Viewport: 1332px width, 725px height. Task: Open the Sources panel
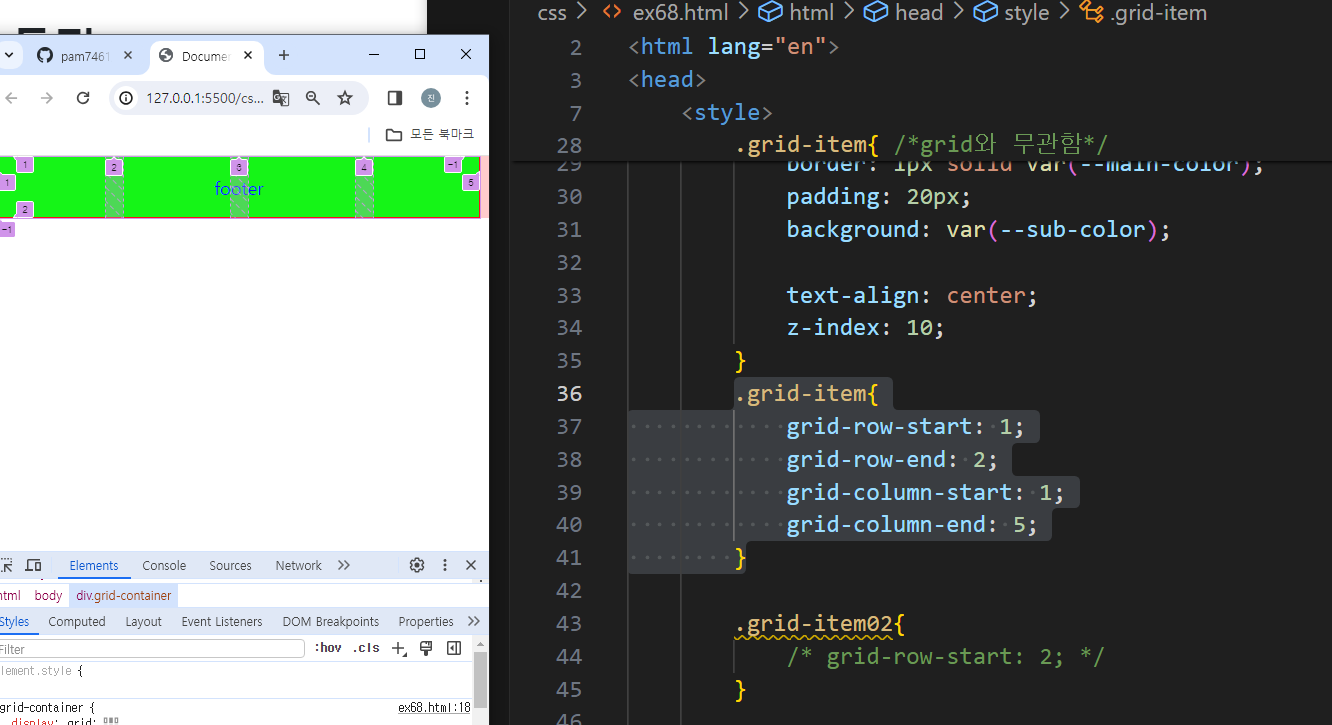tap(230, 566)
